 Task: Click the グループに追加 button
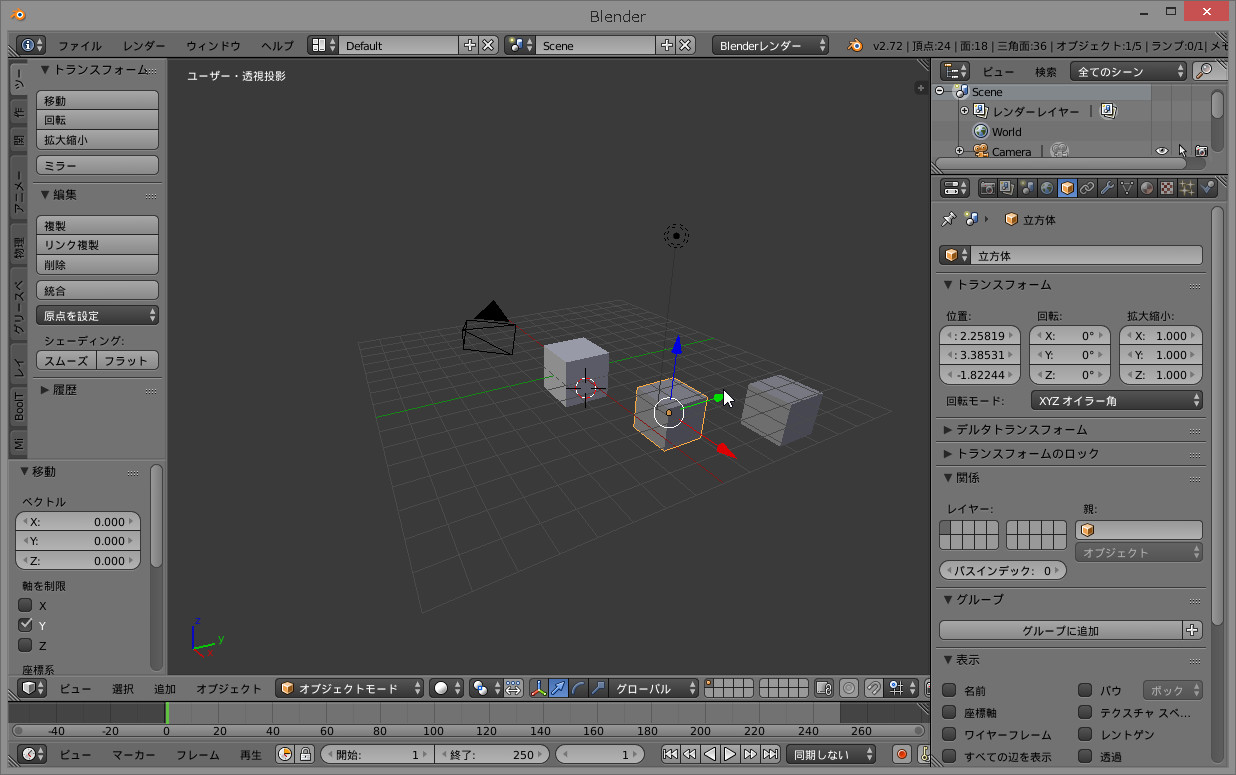(1061, 630)
